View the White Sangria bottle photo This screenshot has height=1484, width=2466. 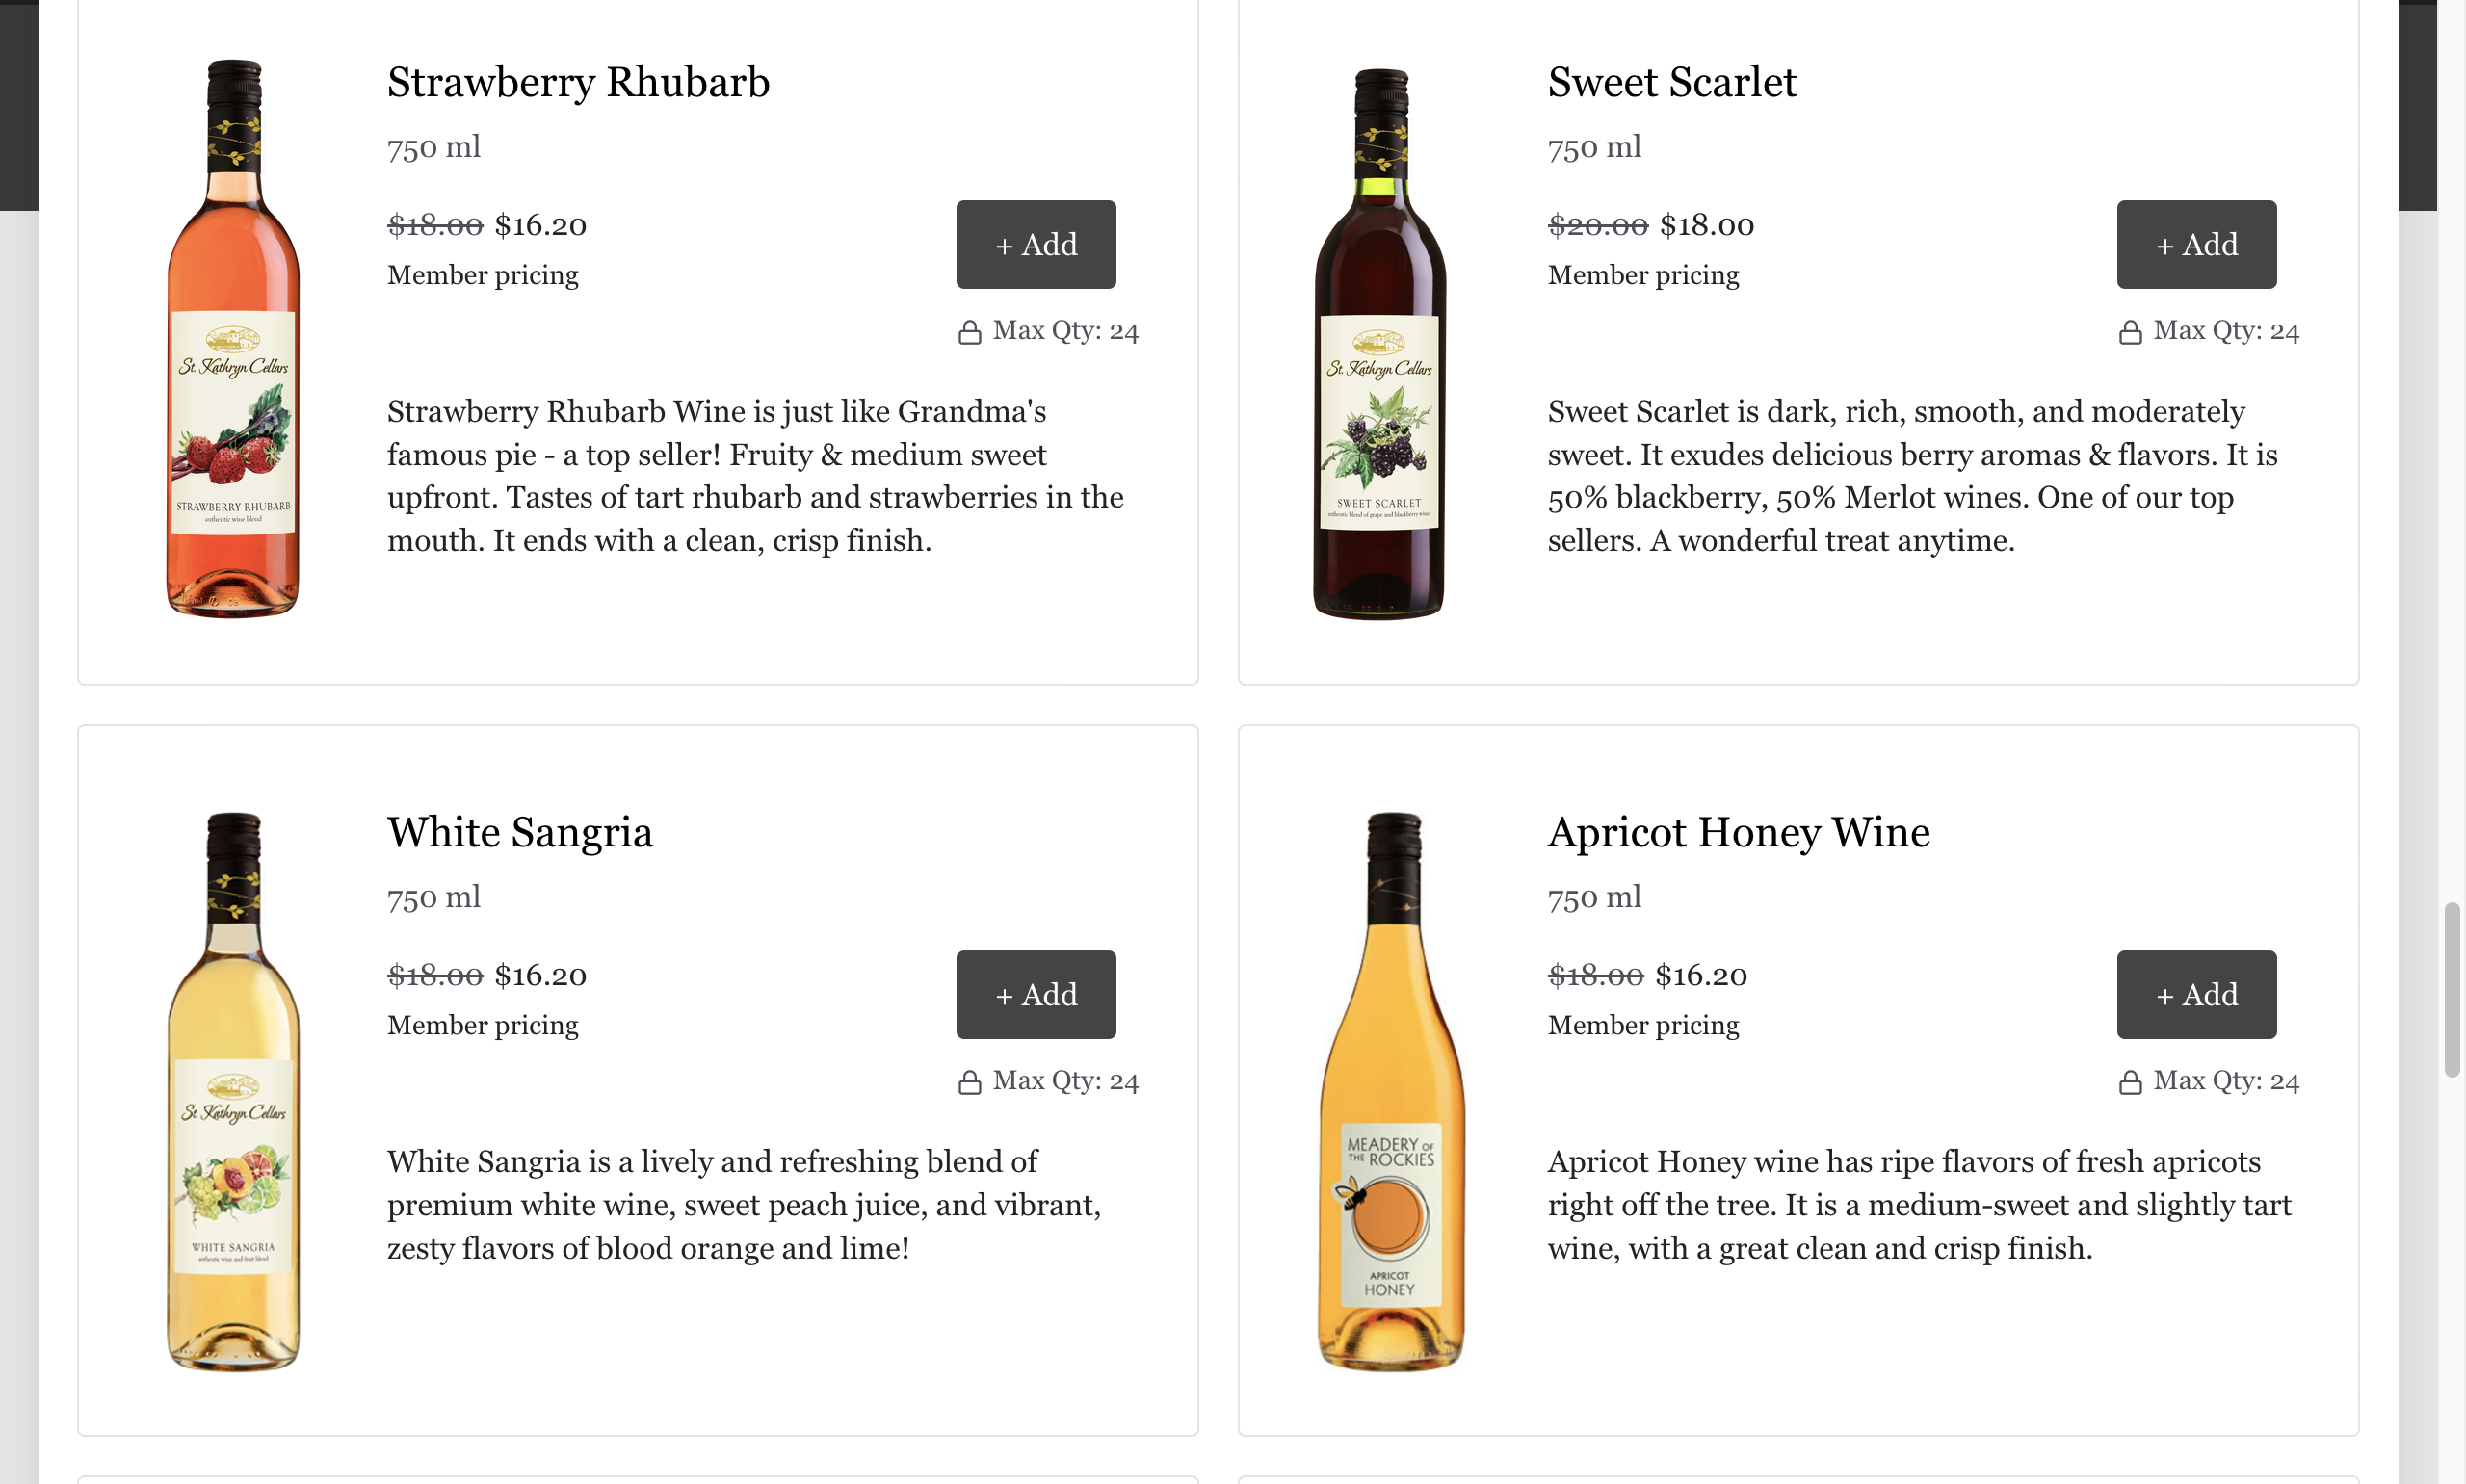pyautogui.click(x=233, y=1090)
